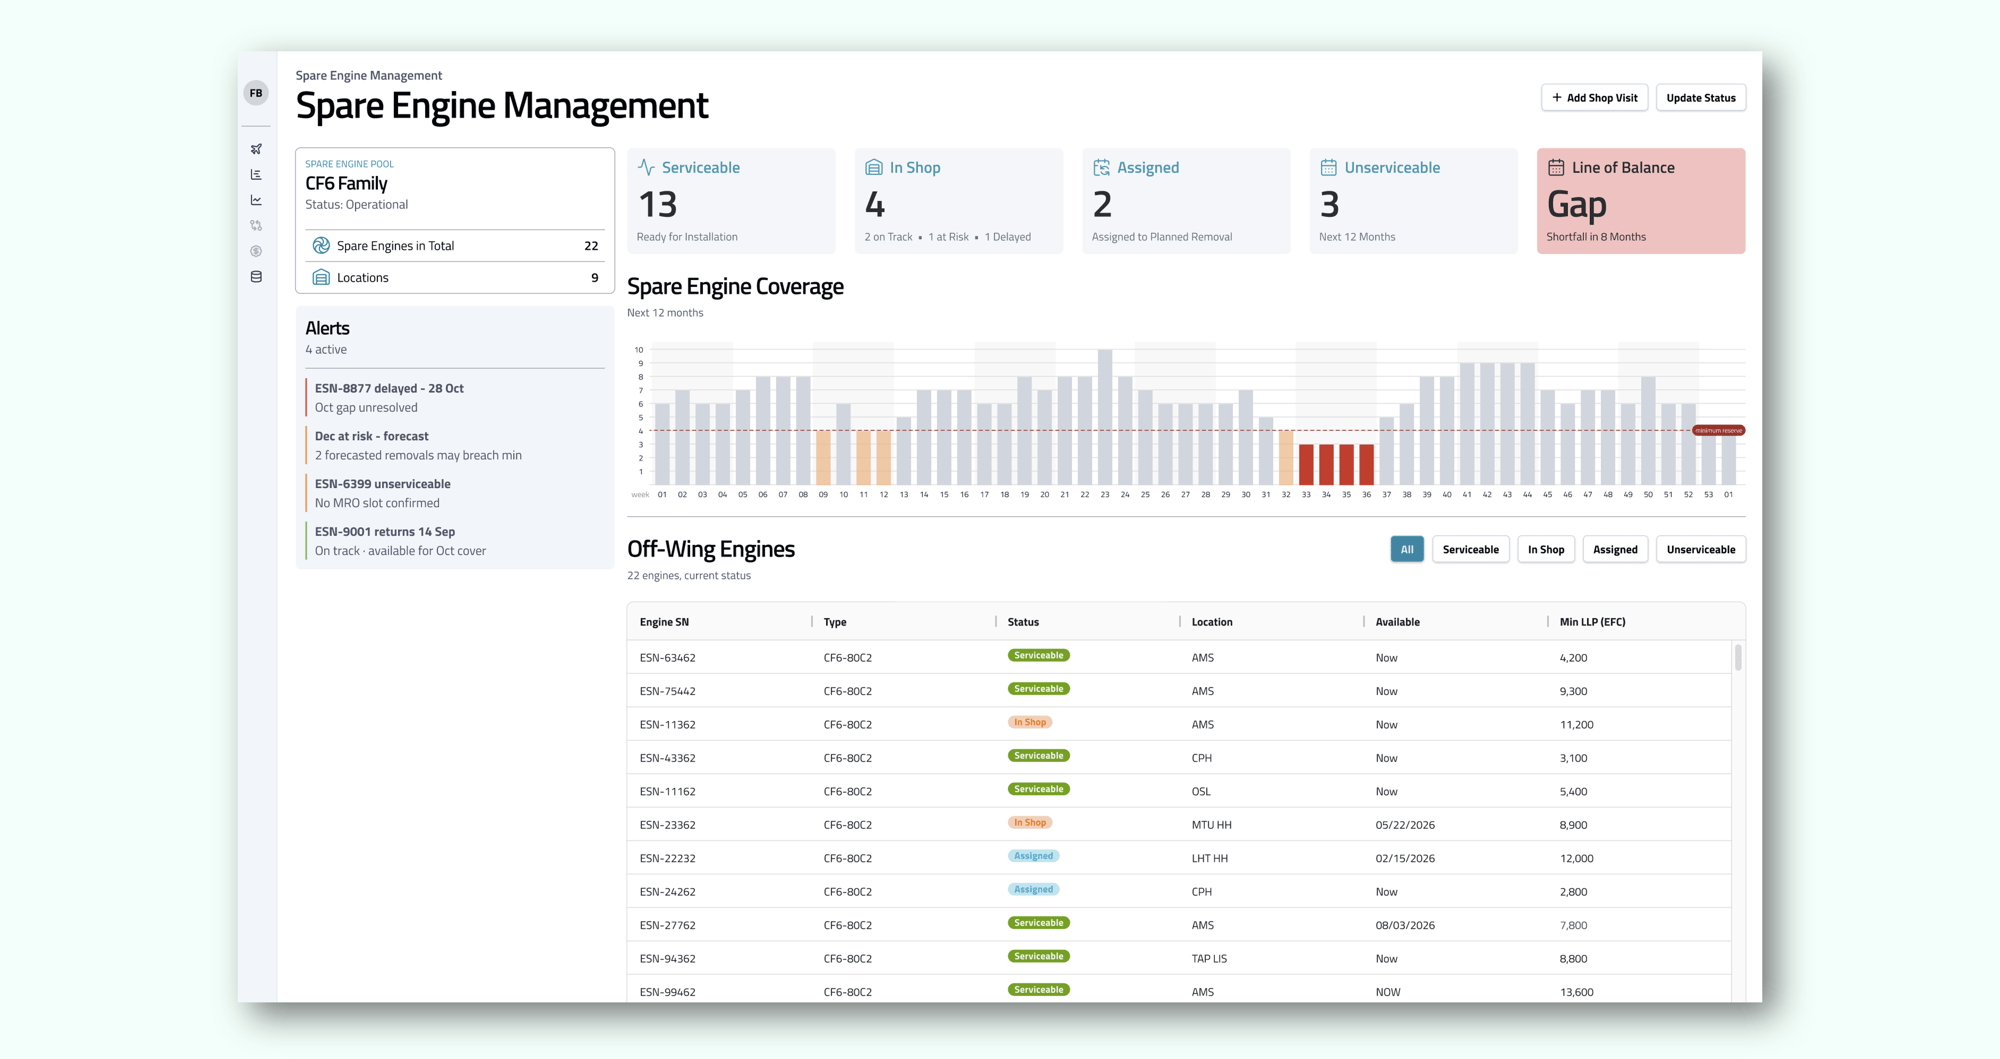Select the line chart analytics icon
2000x1059 pixels.
click(x=256, y=199)
